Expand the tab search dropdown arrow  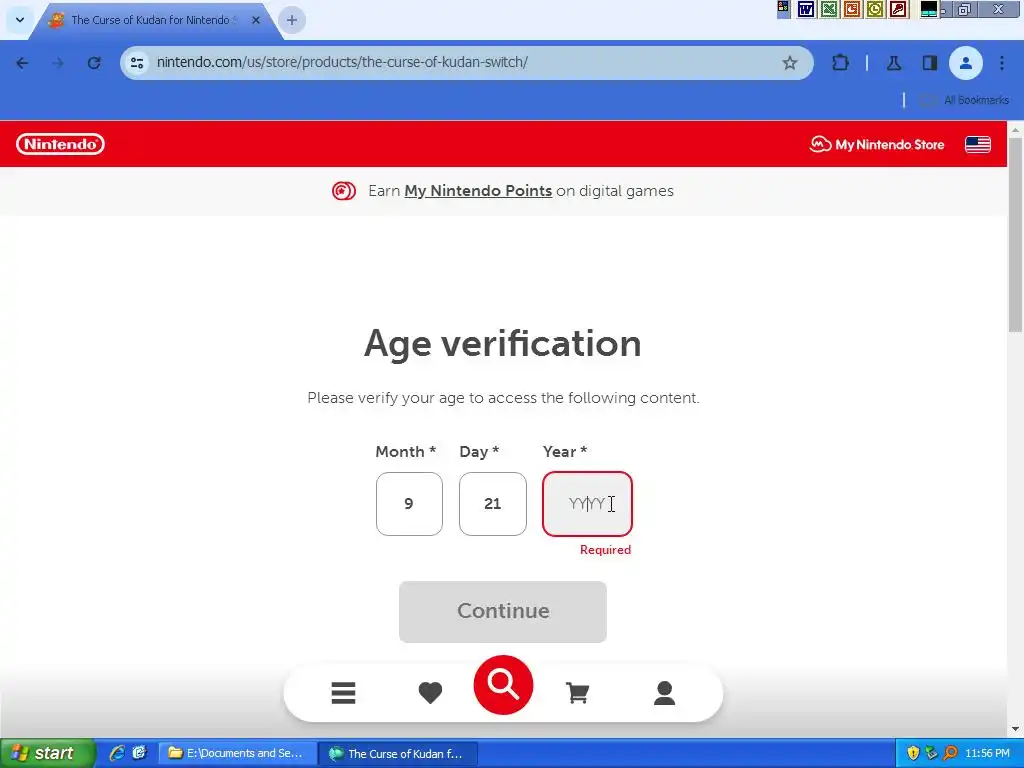[x=20, y=20]
